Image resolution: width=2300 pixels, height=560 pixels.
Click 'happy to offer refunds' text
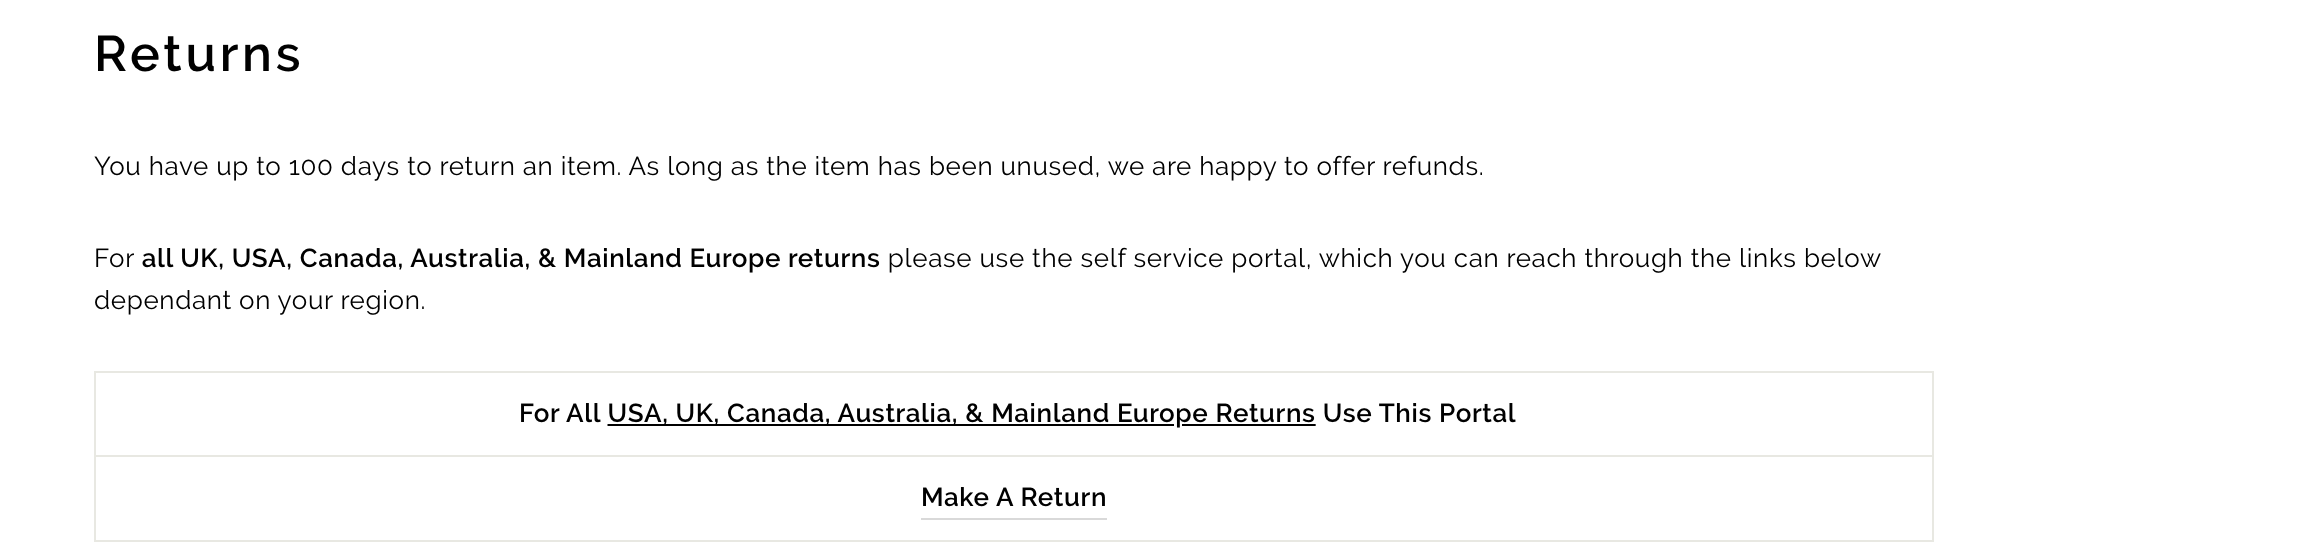click(x=1341, y=166)
